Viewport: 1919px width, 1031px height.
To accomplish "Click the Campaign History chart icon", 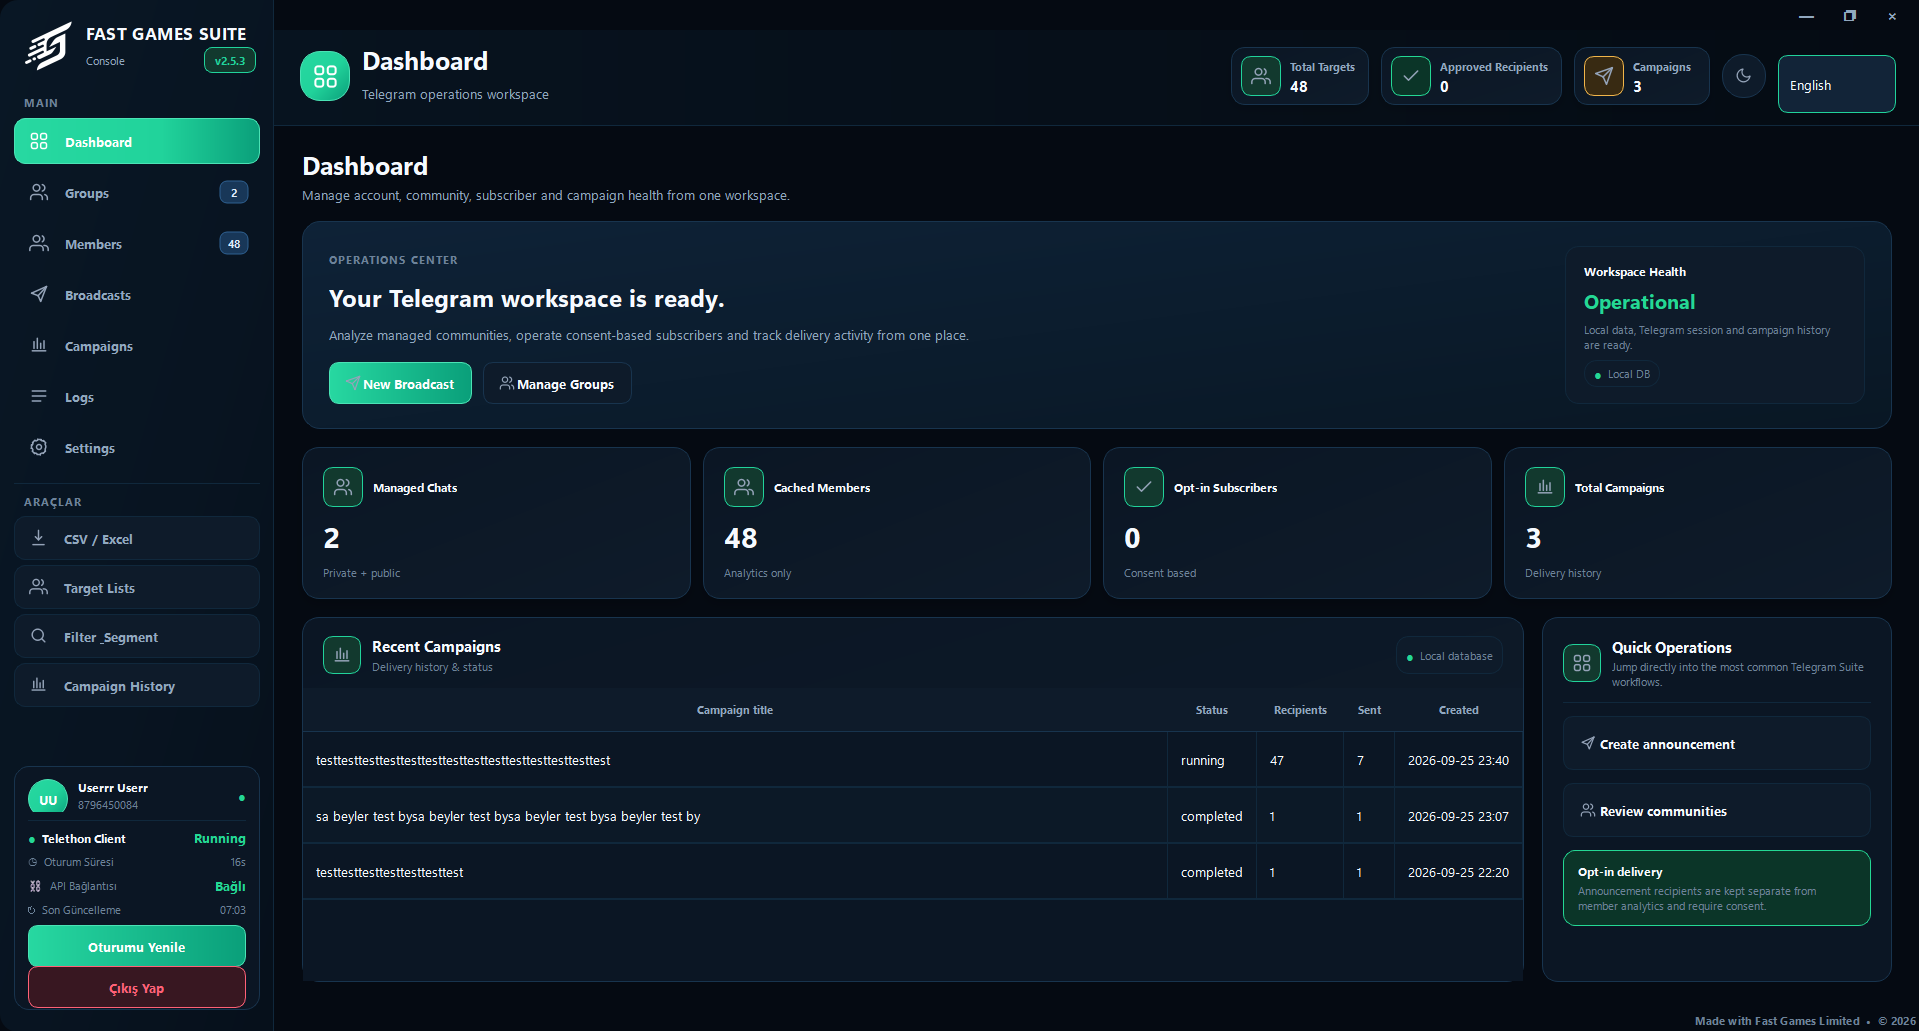I will point(39,685).
